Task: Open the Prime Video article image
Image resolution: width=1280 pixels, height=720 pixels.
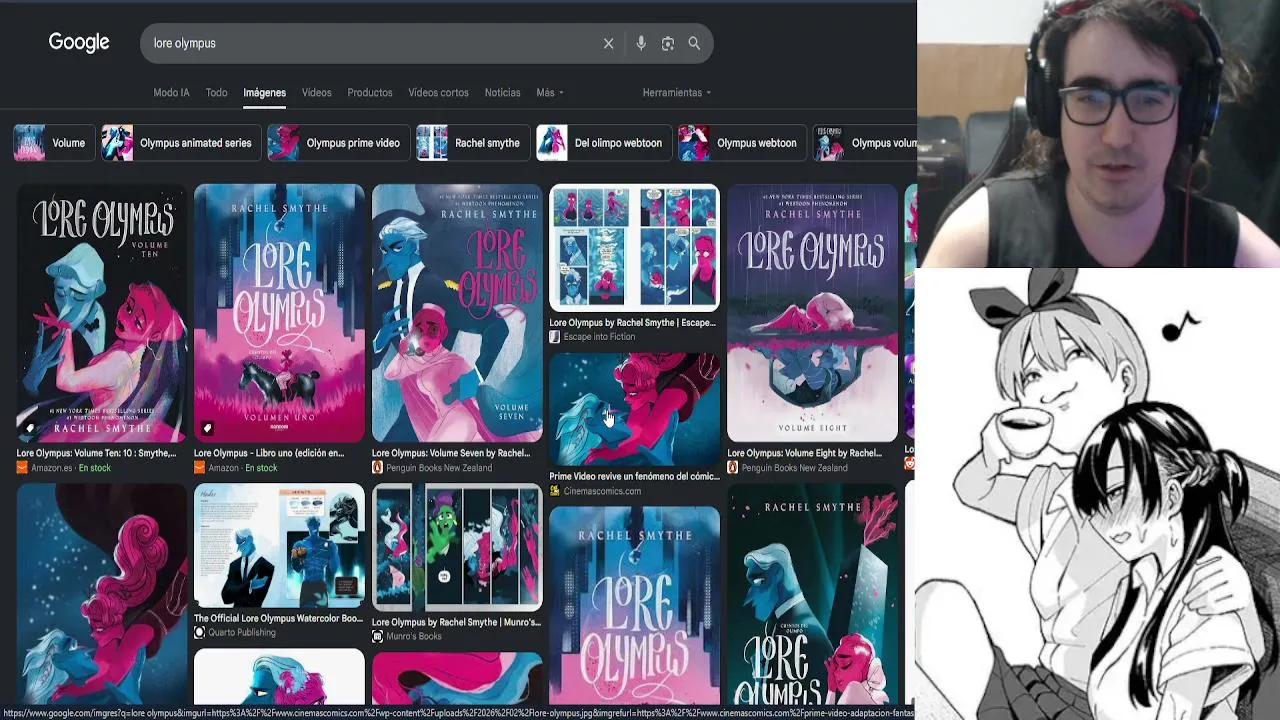Action: pyautogui.click(x=634, y=409)
